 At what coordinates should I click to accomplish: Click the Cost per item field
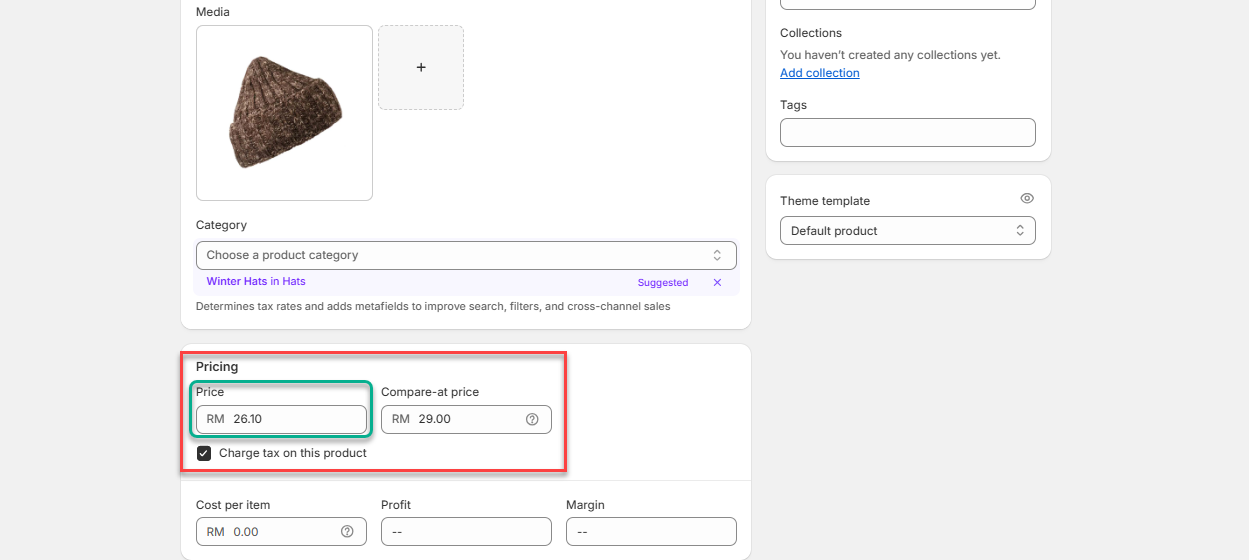coord(282,532)
